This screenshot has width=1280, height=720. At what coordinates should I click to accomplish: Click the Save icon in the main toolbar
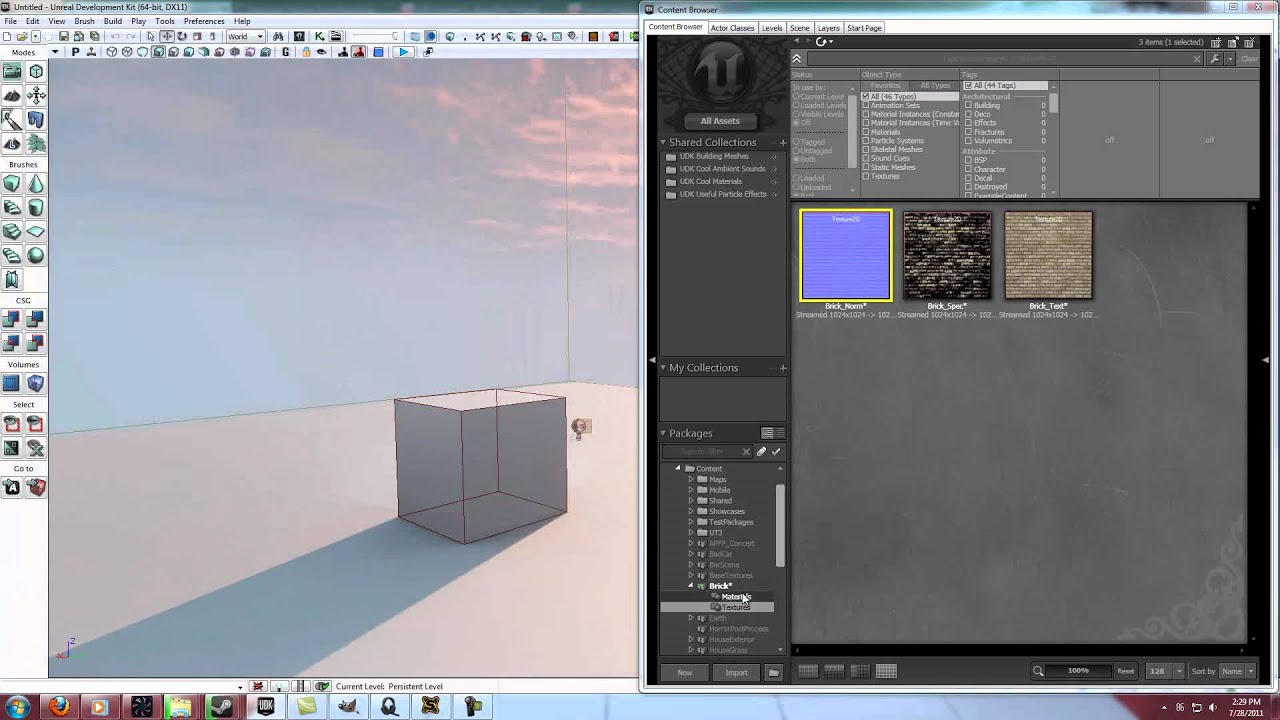tap(63, 36)
